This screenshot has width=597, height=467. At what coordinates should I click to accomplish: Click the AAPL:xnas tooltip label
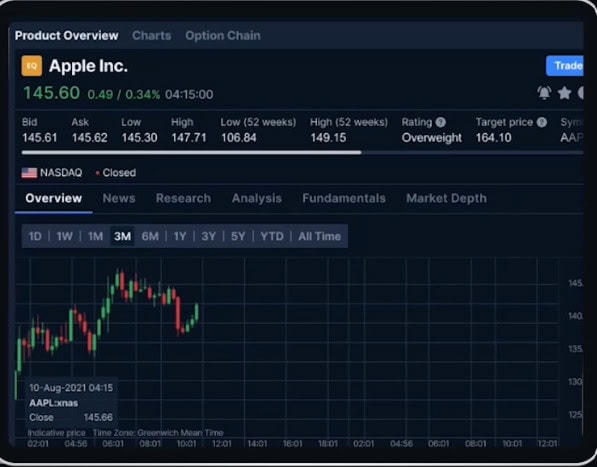click(53, 403)
